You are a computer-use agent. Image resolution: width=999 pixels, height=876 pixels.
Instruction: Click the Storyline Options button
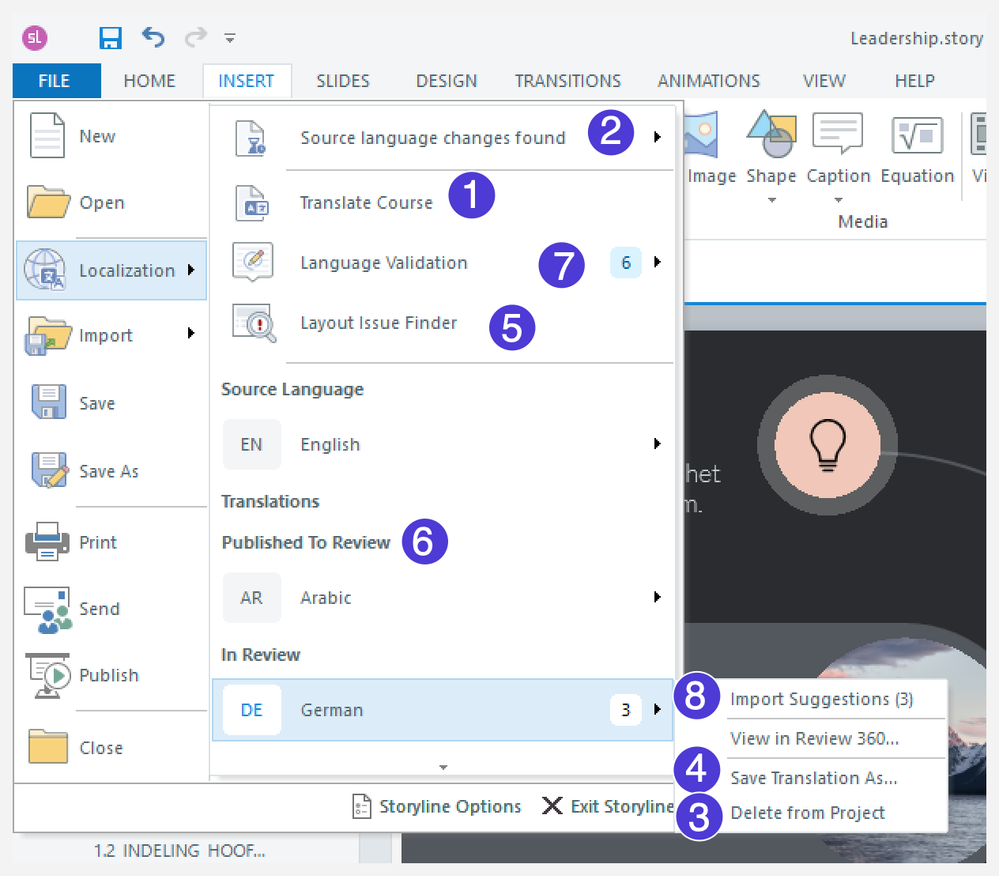pyautogui.click(x=436, y=807)
